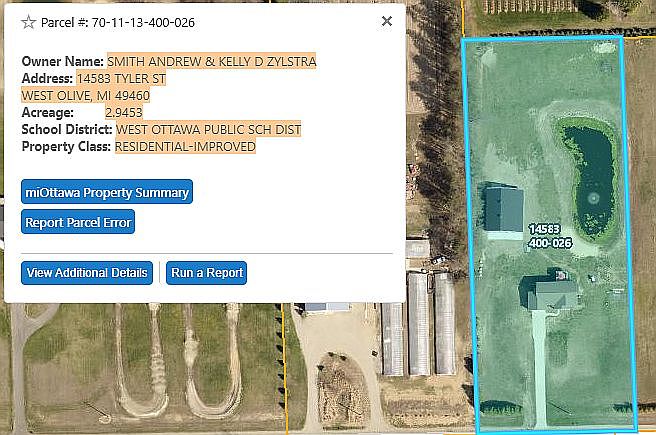Click Report Parcel Error button

tap(78, 222)
